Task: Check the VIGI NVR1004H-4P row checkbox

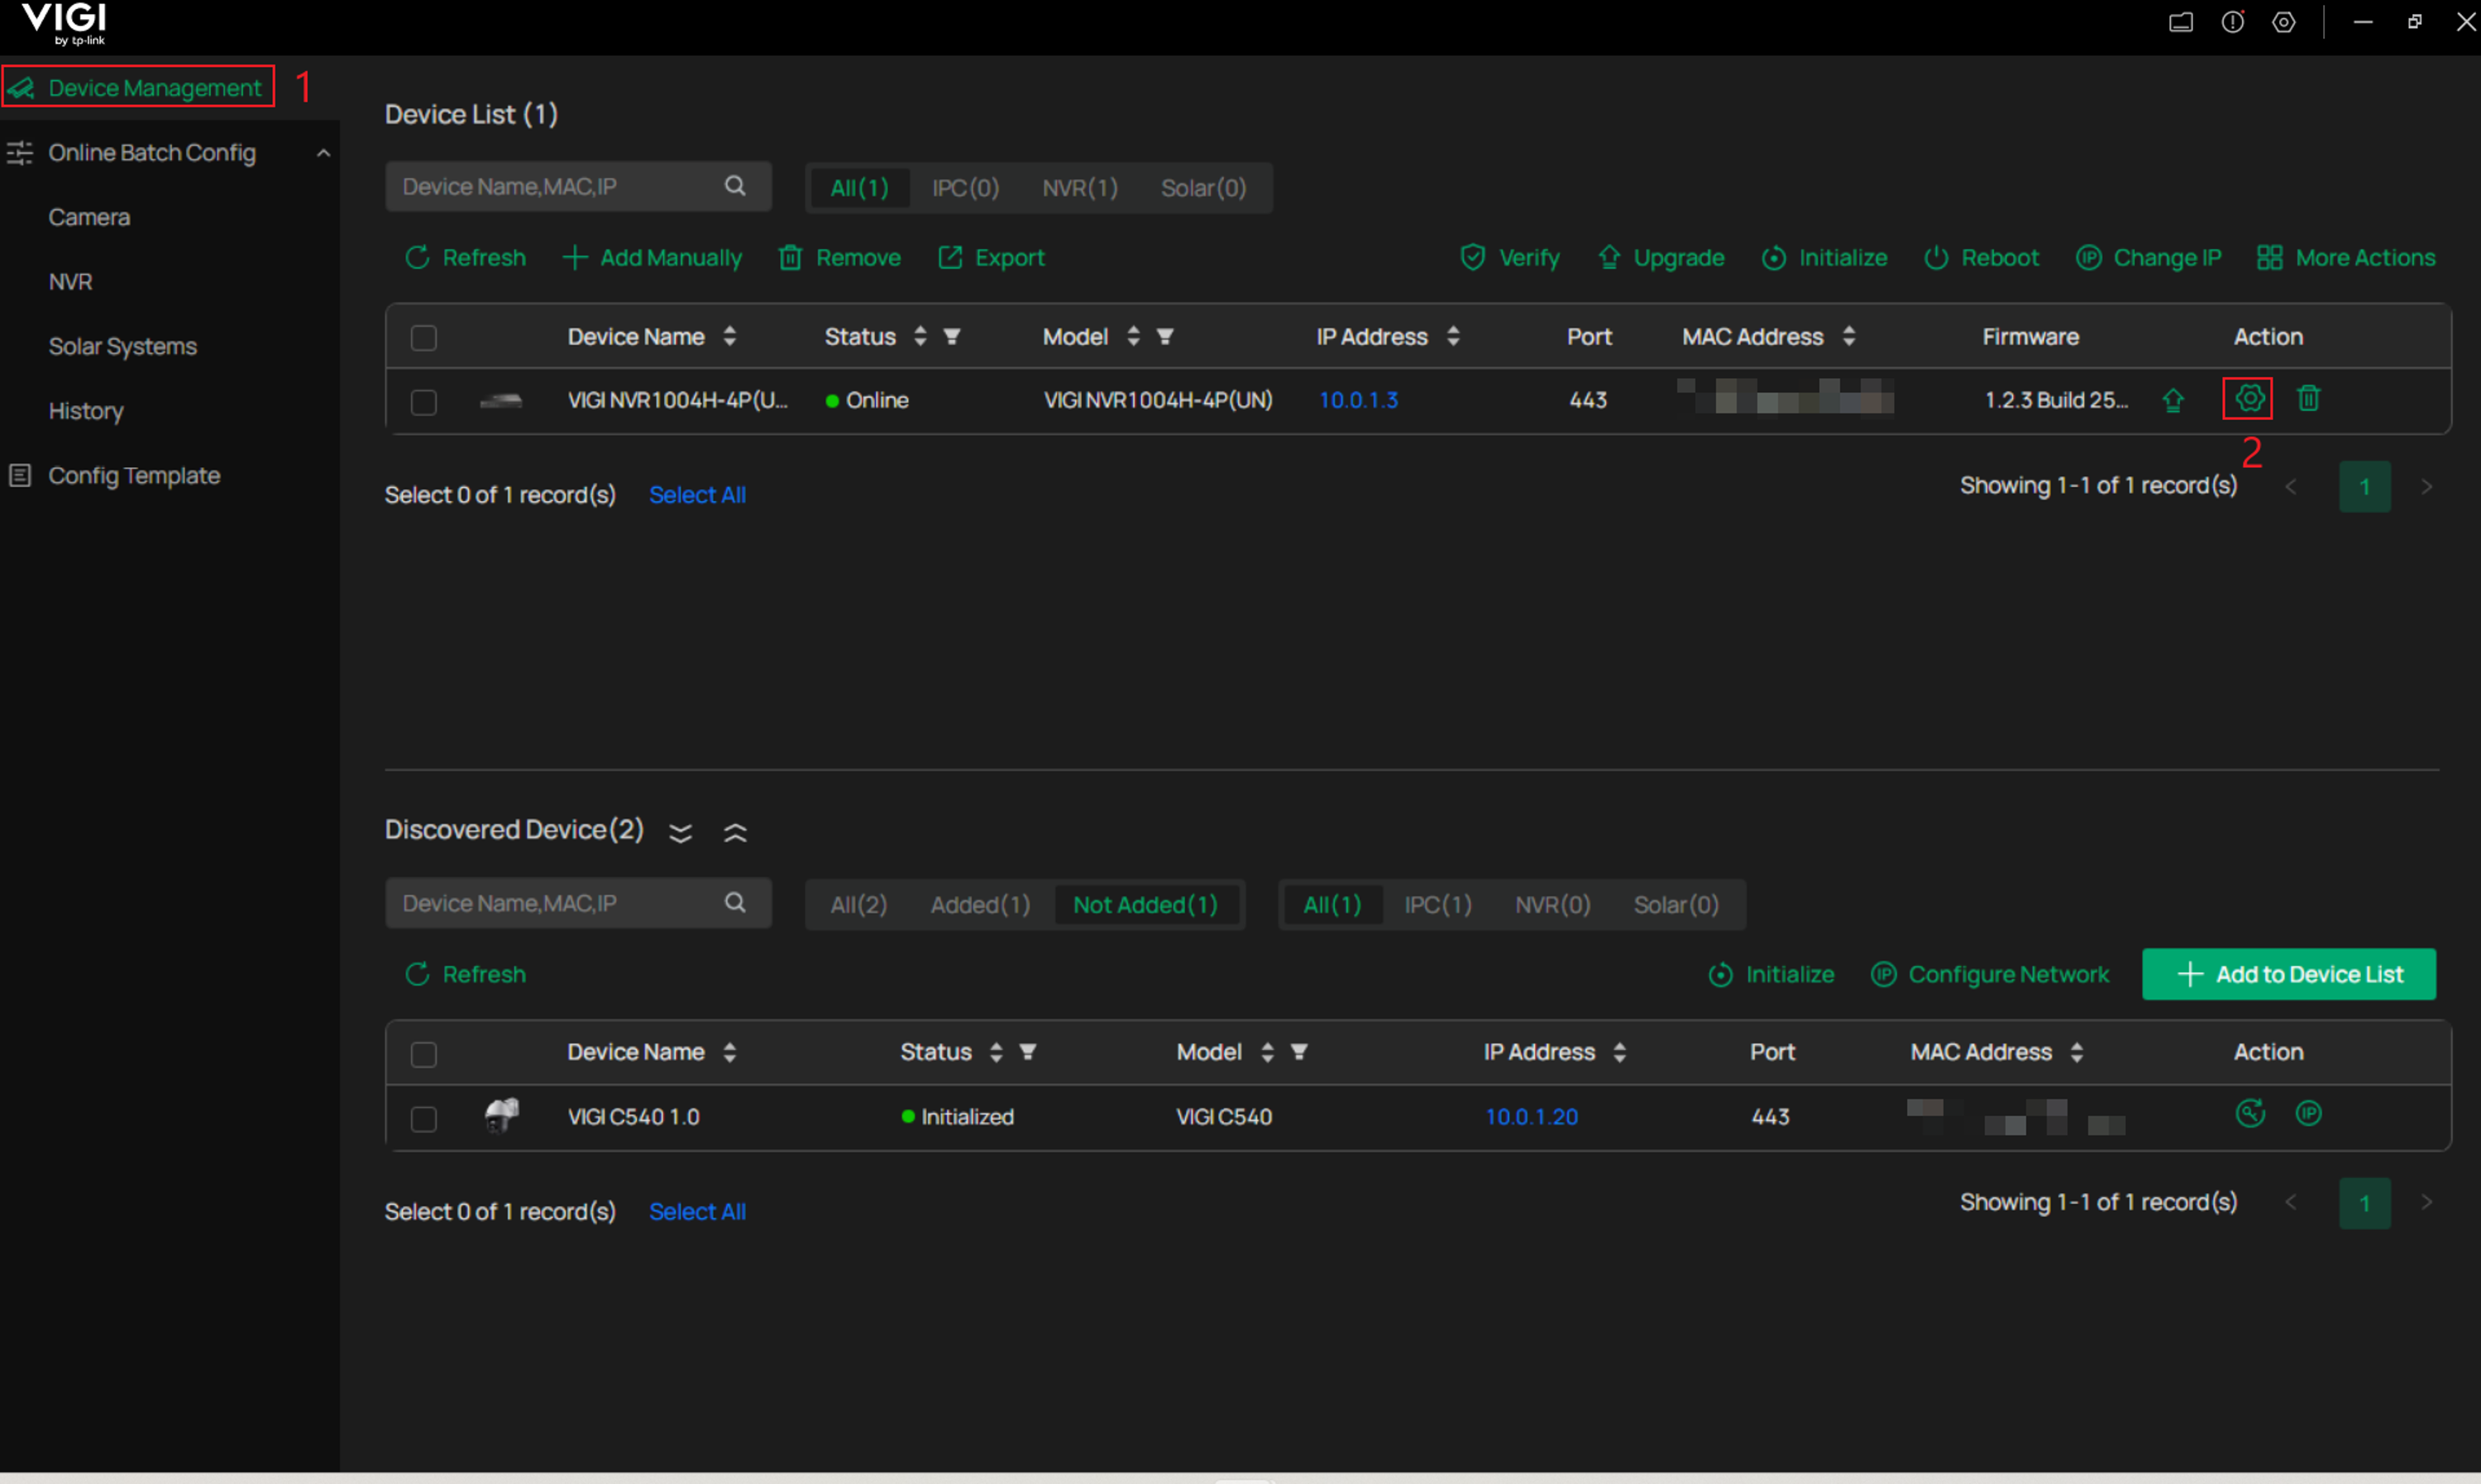Action: 424,402
